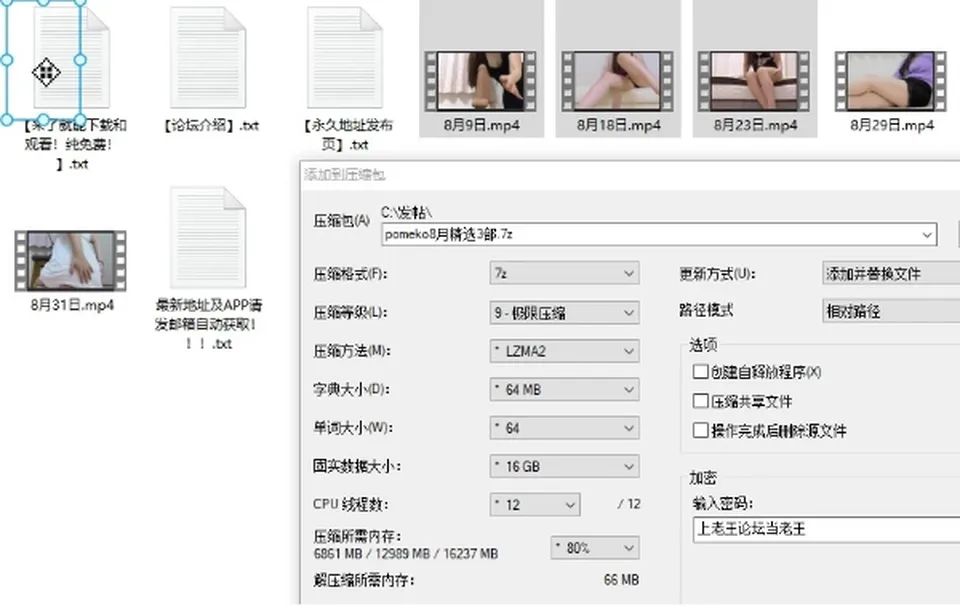The height and width of the screenshot is (606, 960).
Task: Click the 8月31日.mp4 filename label
Action: click(x=72, y=305)
